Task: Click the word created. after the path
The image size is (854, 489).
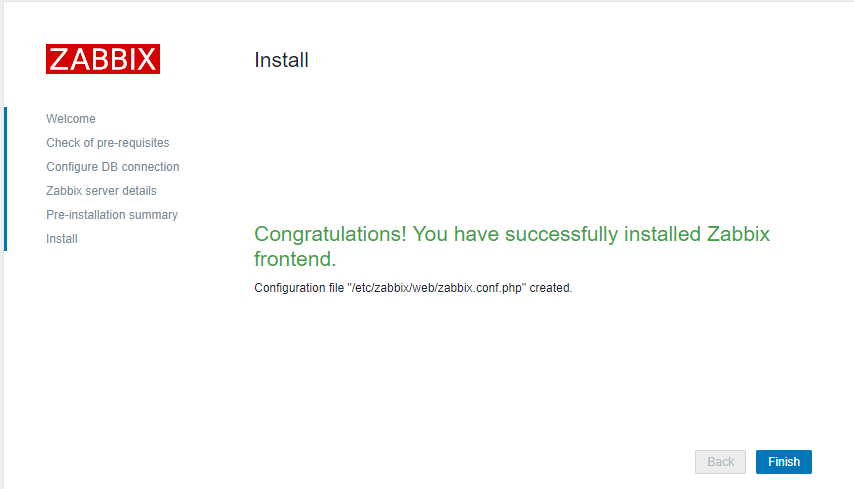Action: click(x=551, y=288)
